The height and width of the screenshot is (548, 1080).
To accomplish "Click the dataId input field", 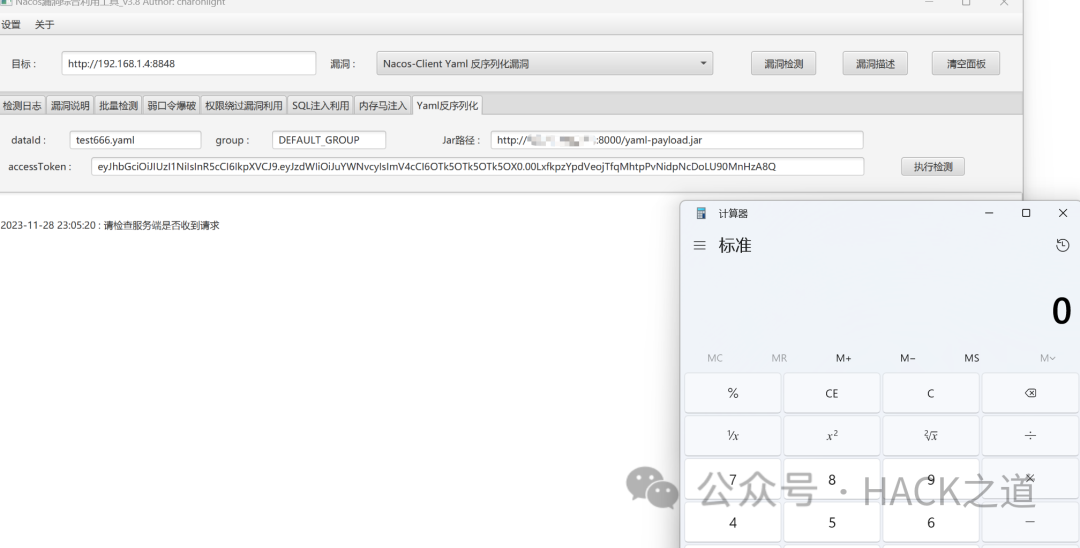I will [x=135, y=140].
